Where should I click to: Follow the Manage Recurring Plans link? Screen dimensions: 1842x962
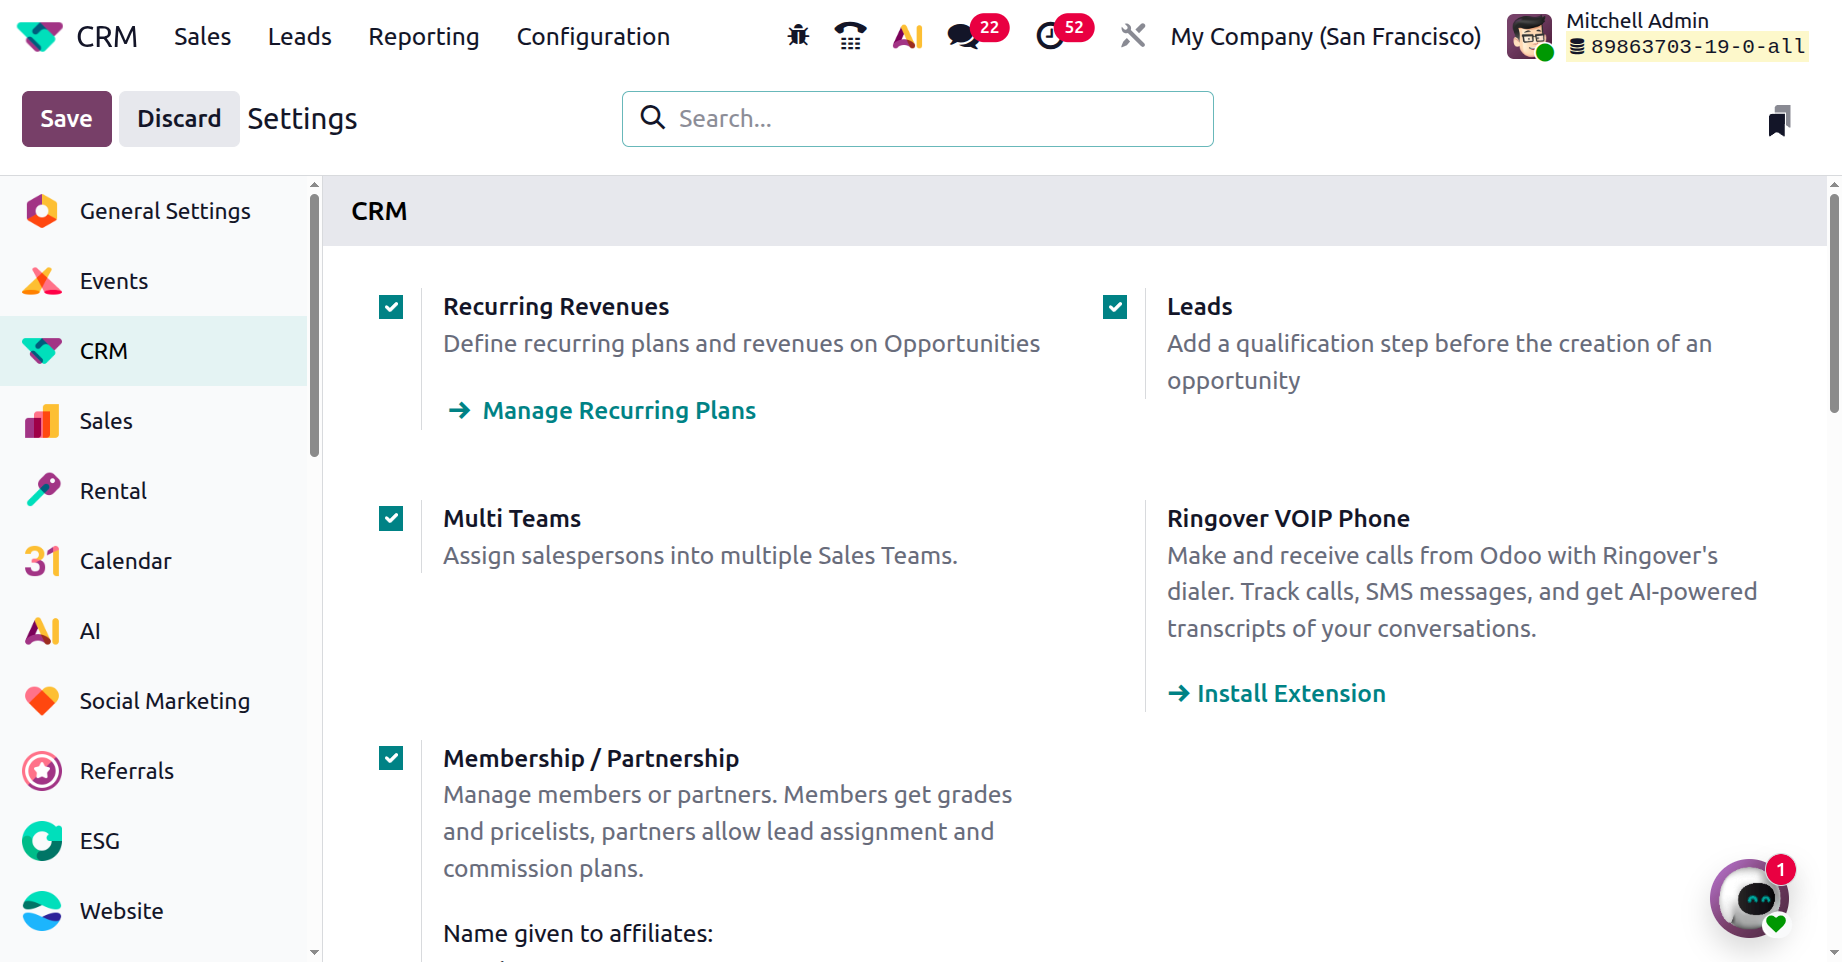pyautogui.click(x=618, y=411)
